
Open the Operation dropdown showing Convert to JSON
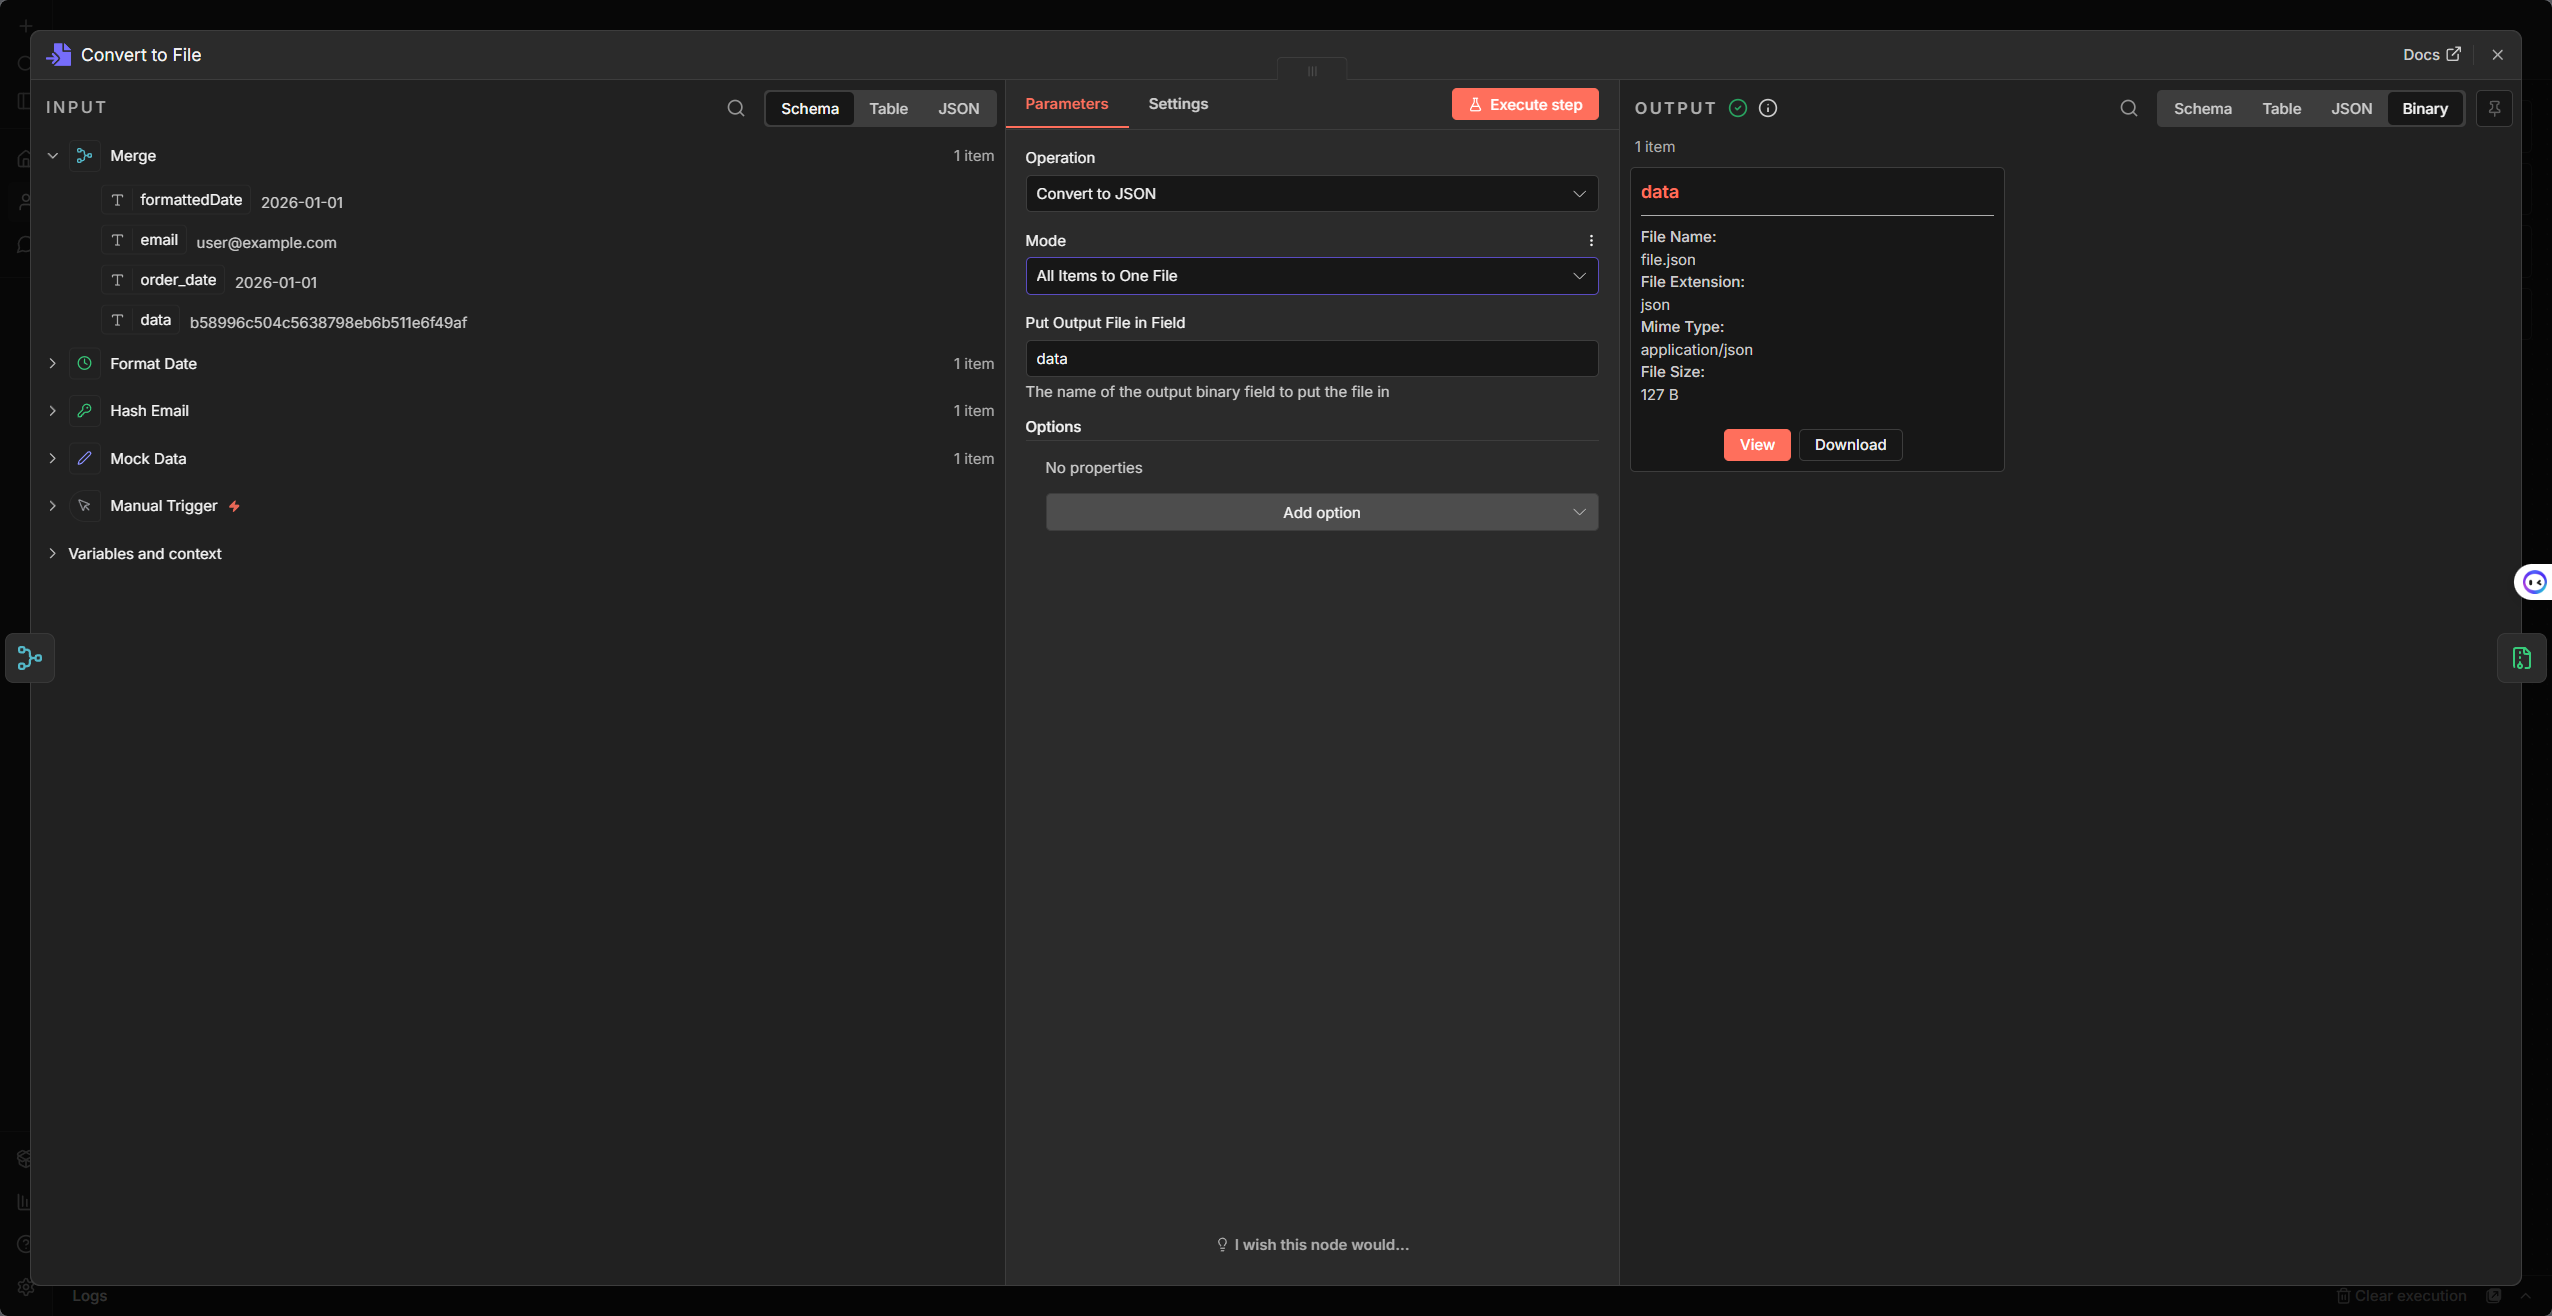click(1311, 194)
